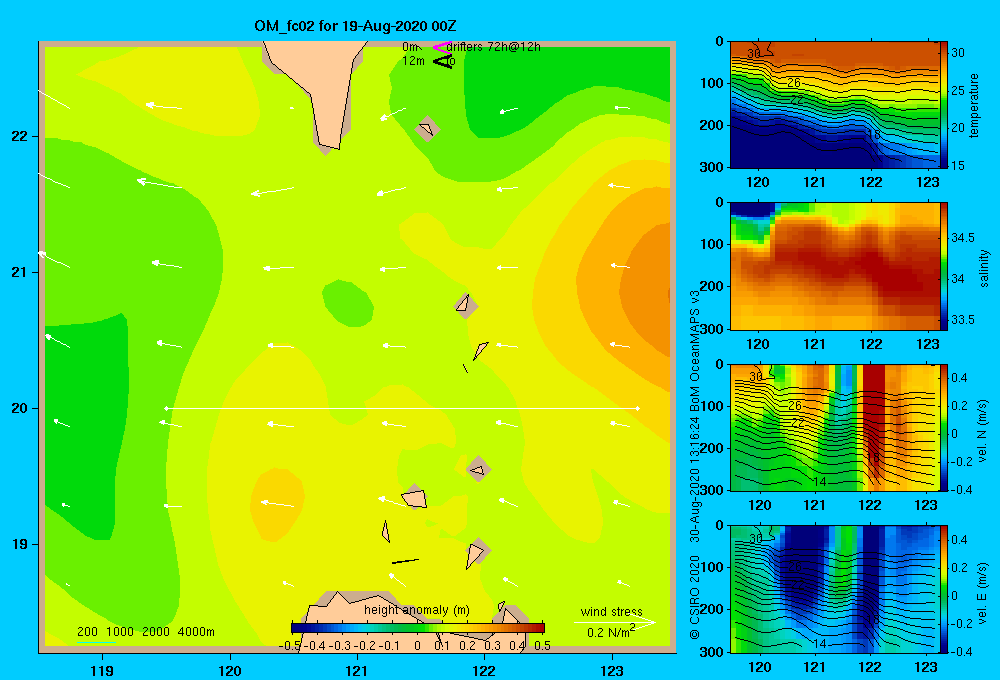Select the northward velocity section panel
This screenshot has width=1000, height=680.
[834, 427]
